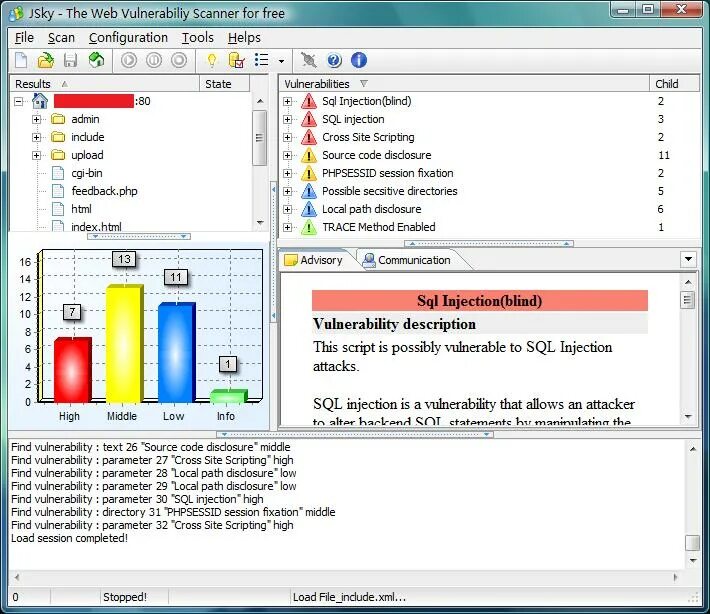The width and height of the screenshot is (710, 614).
Task: Click red warning icon of Cross Site Scripting
Action: coord(309,137)
